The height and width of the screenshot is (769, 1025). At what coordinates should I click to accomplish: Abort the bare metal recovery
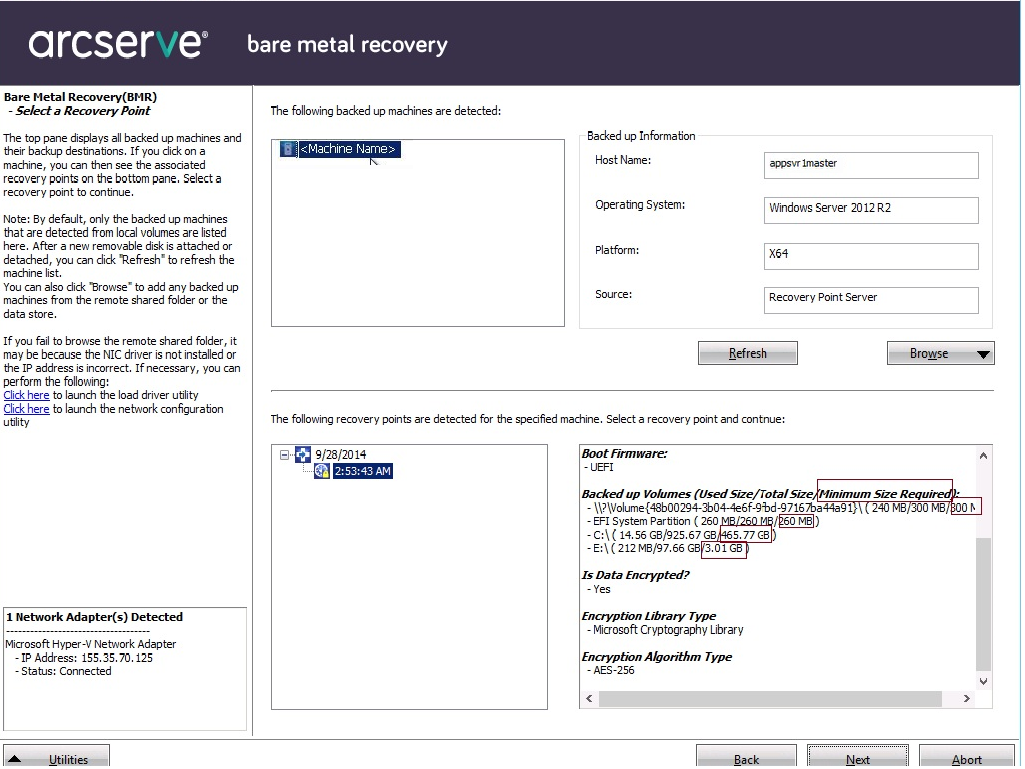pyautogui.click(x=966, y=760)
